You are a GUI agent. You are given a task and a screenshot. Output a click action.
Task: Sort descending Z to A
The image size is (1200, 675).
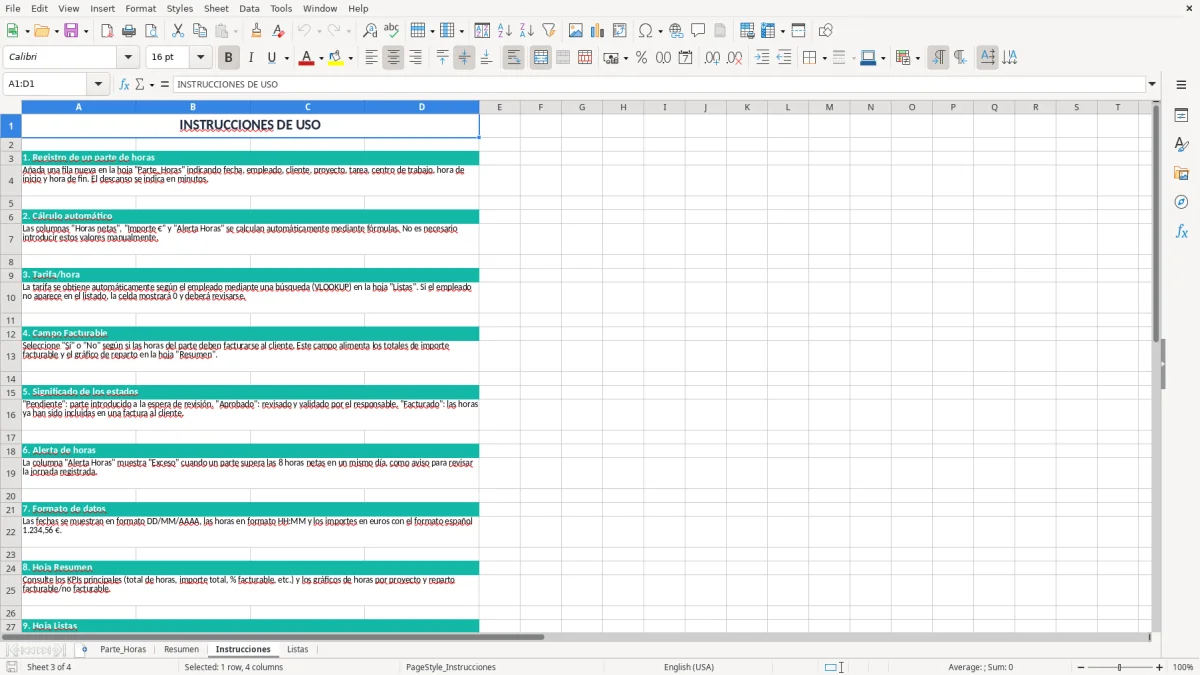(527, 31)
